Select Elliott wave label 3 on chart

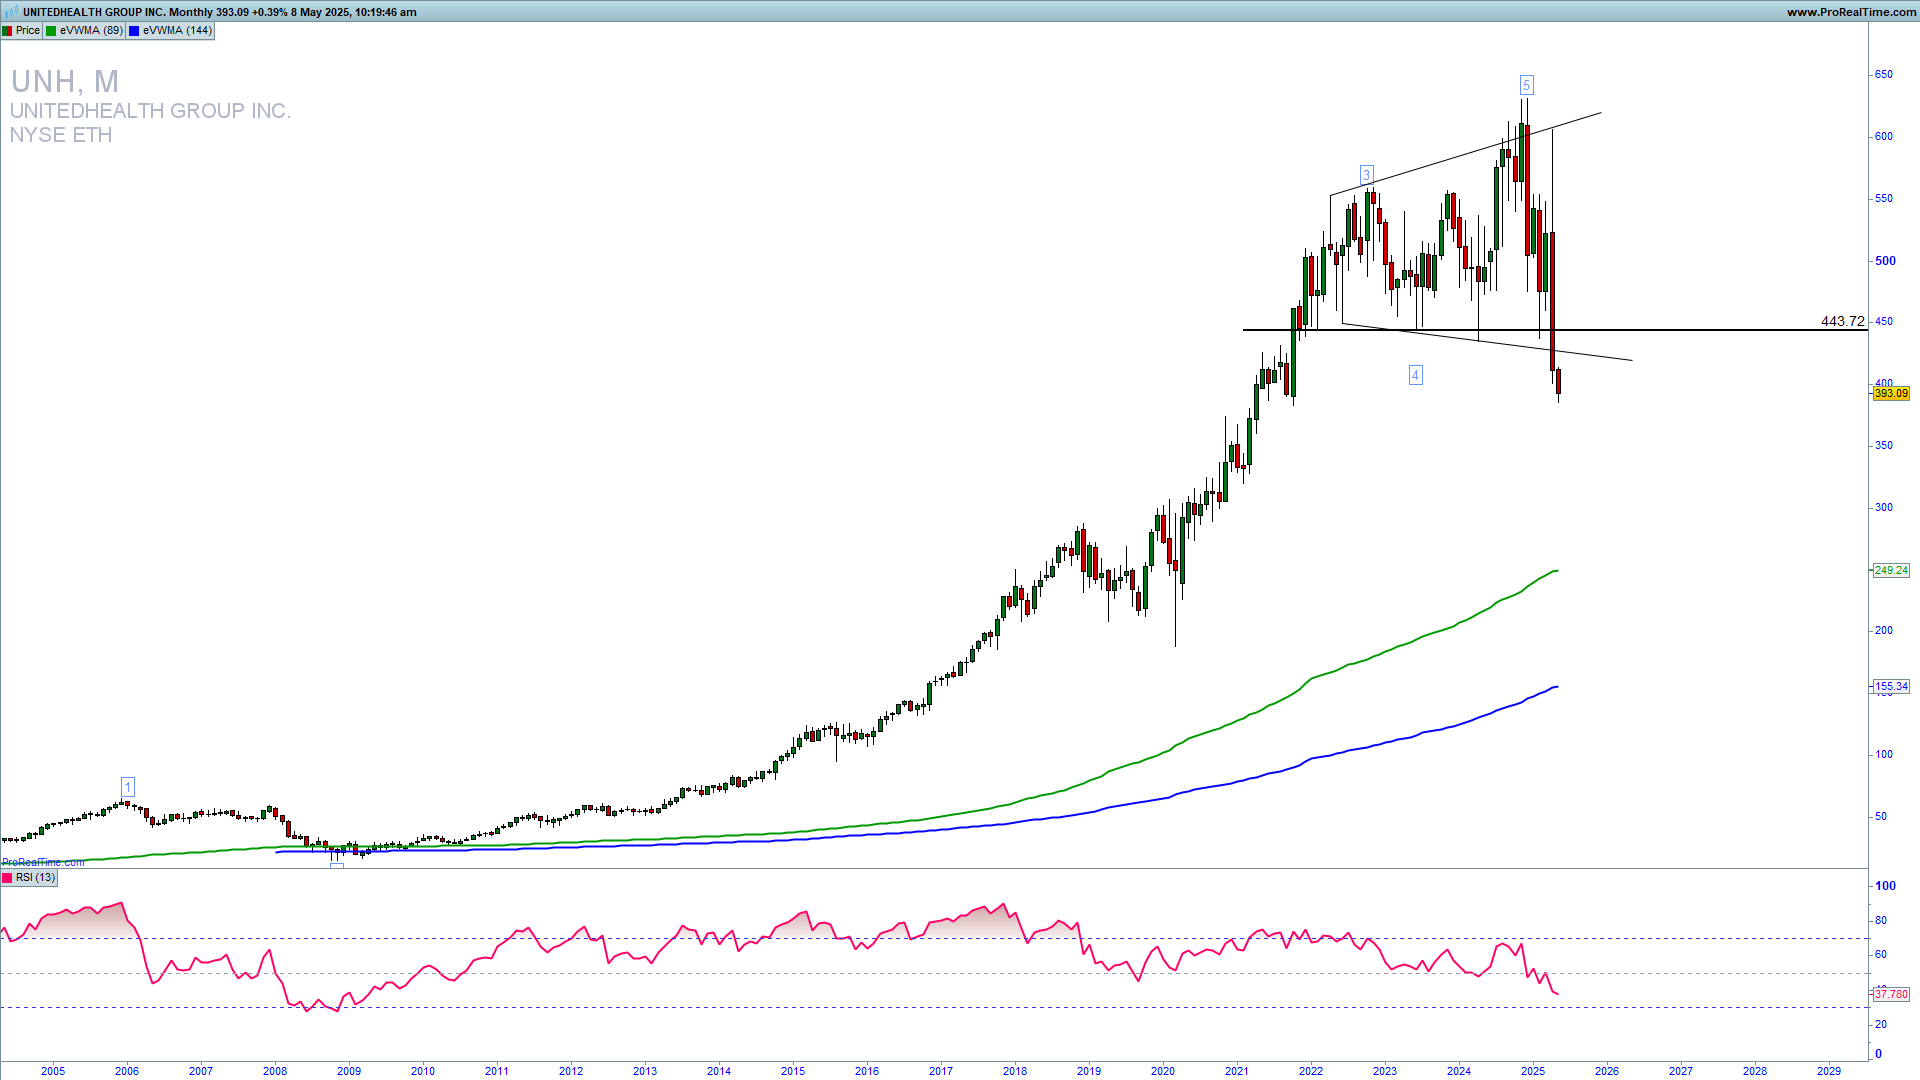1366,175
